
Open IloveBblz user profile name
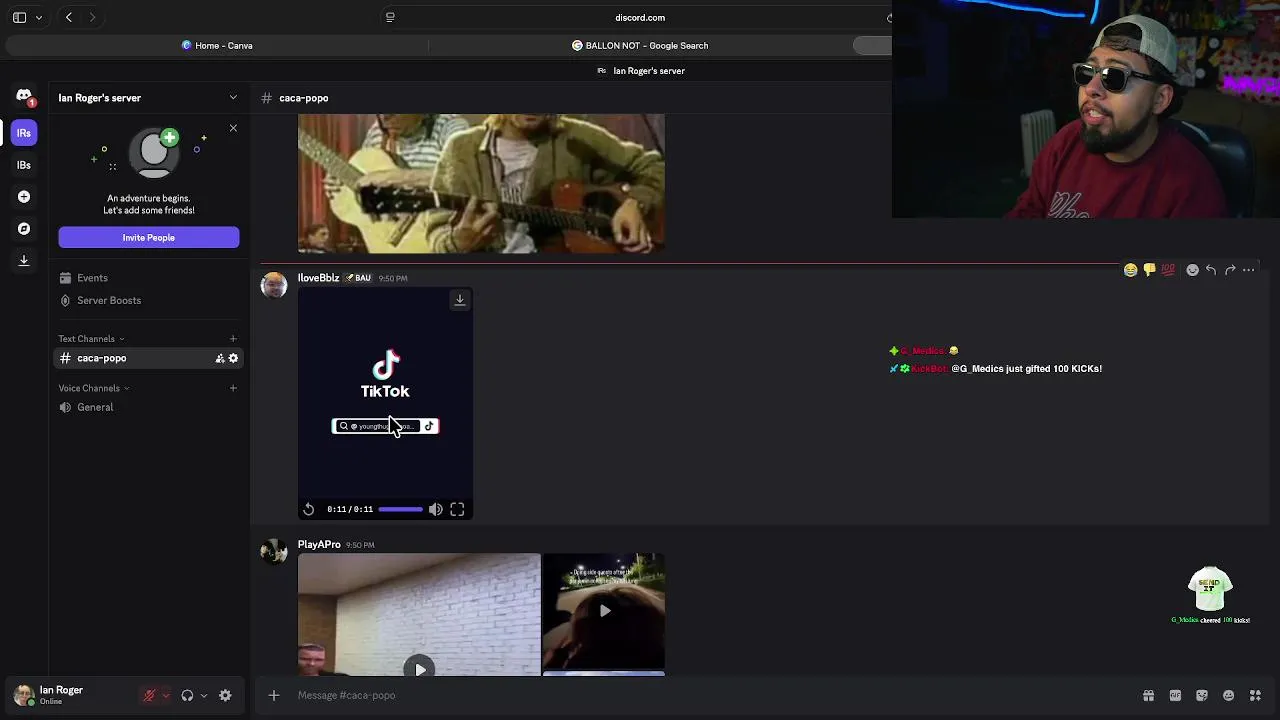[318, 278]
